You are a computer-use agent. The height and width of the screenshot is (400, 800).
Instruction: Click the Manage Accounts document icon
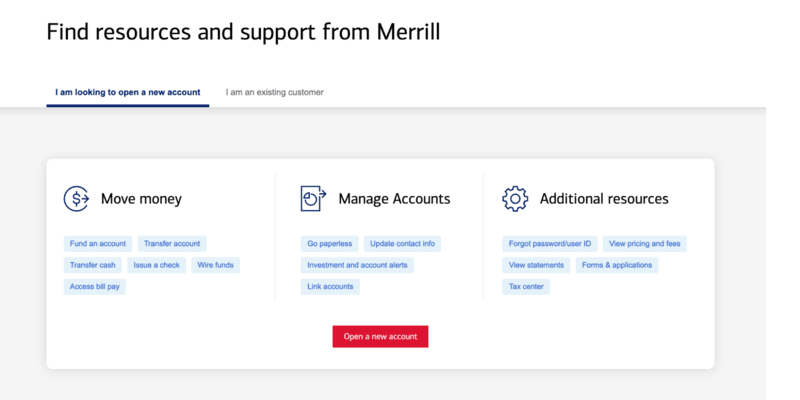point(313,198)
